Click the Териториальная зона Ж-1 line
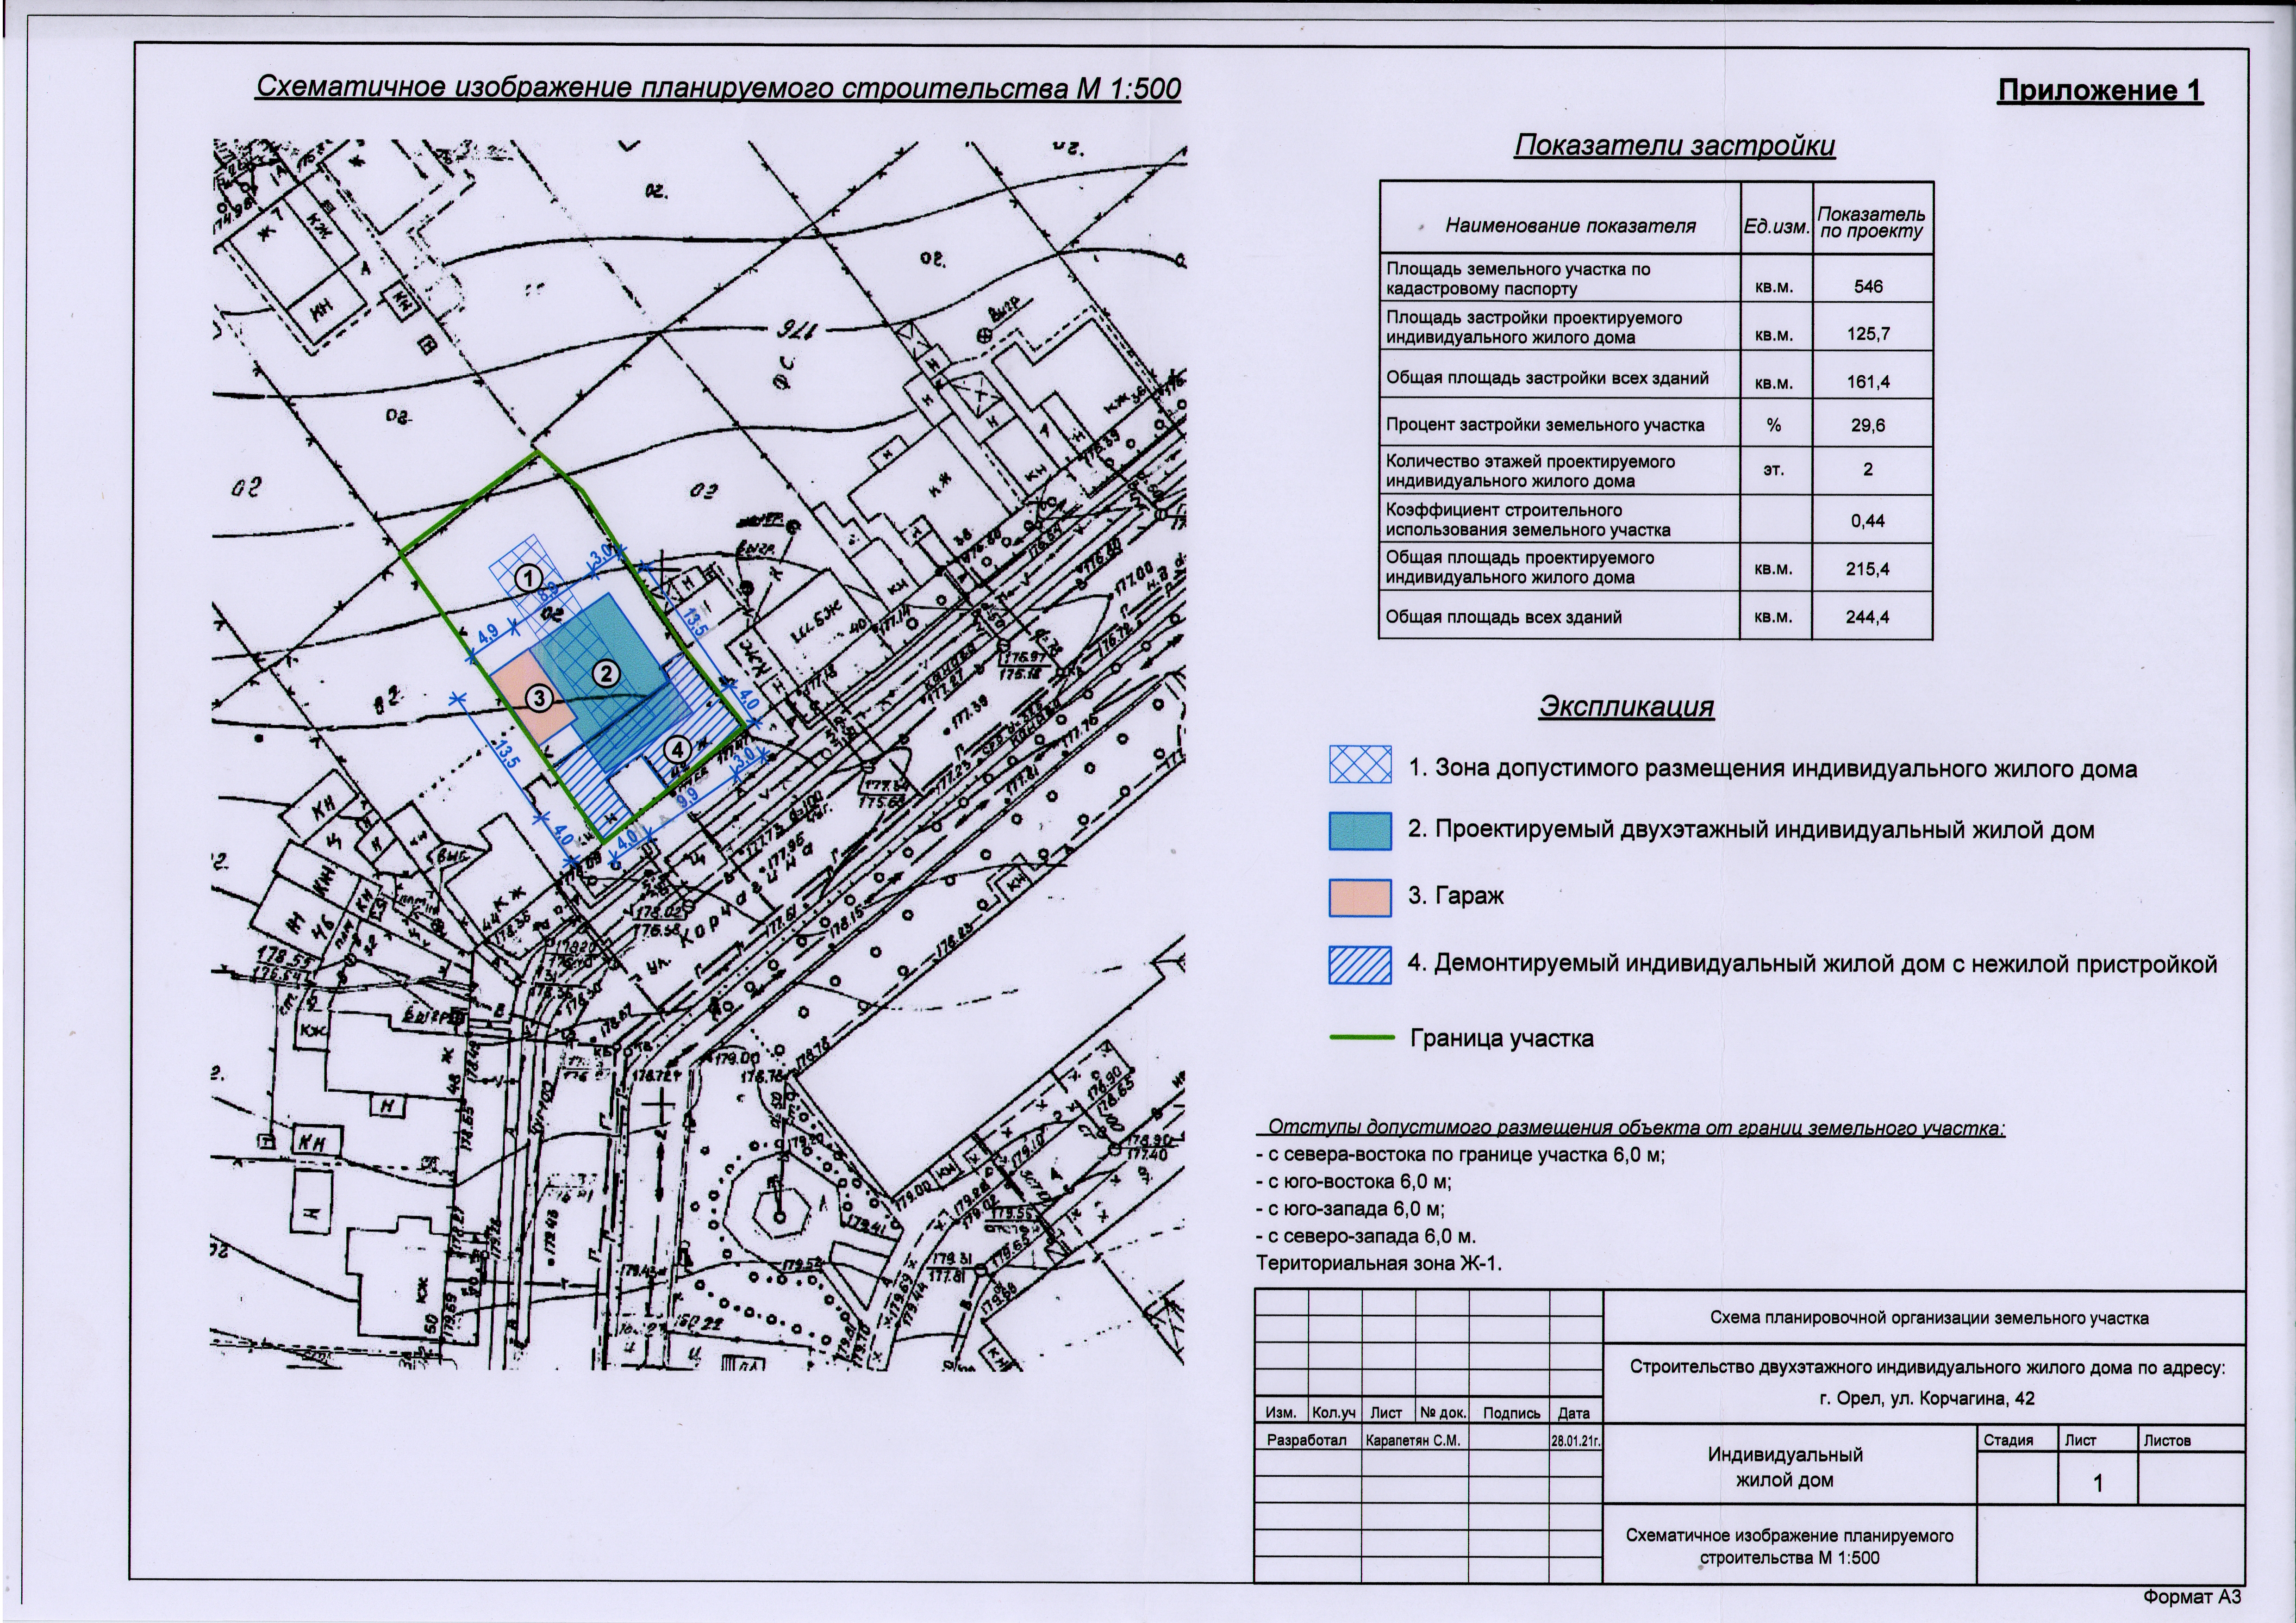This screenshot has width=2296, height=1623. [1379, 1263]
